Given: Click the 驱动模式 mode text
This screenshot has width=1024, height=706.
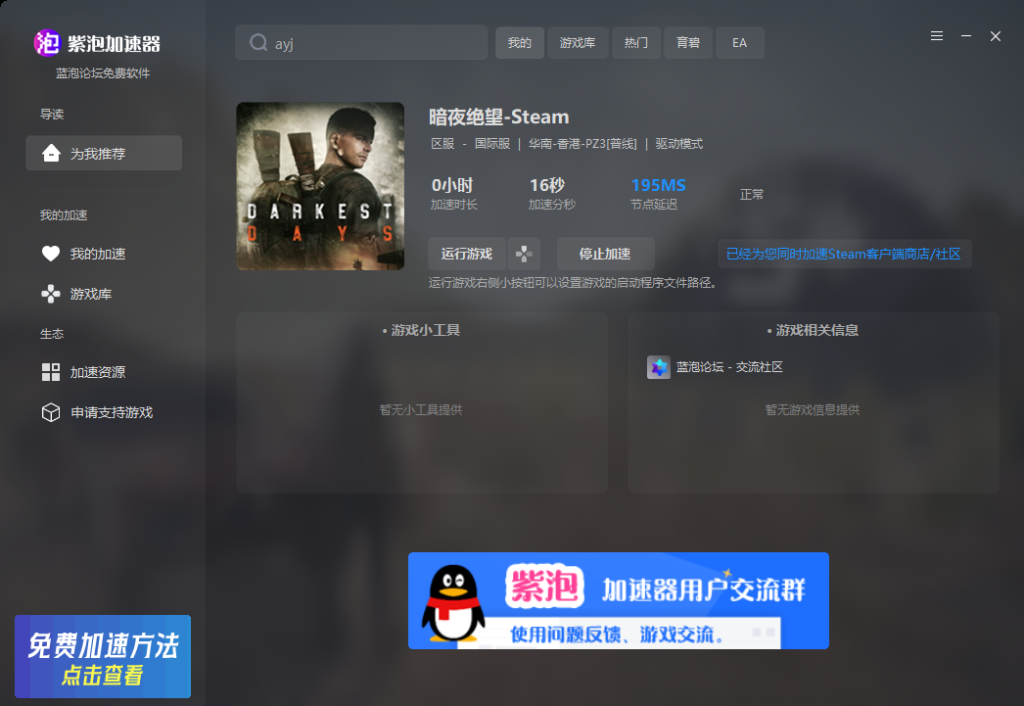Looking at the screenshot, I should coord(679,144).
